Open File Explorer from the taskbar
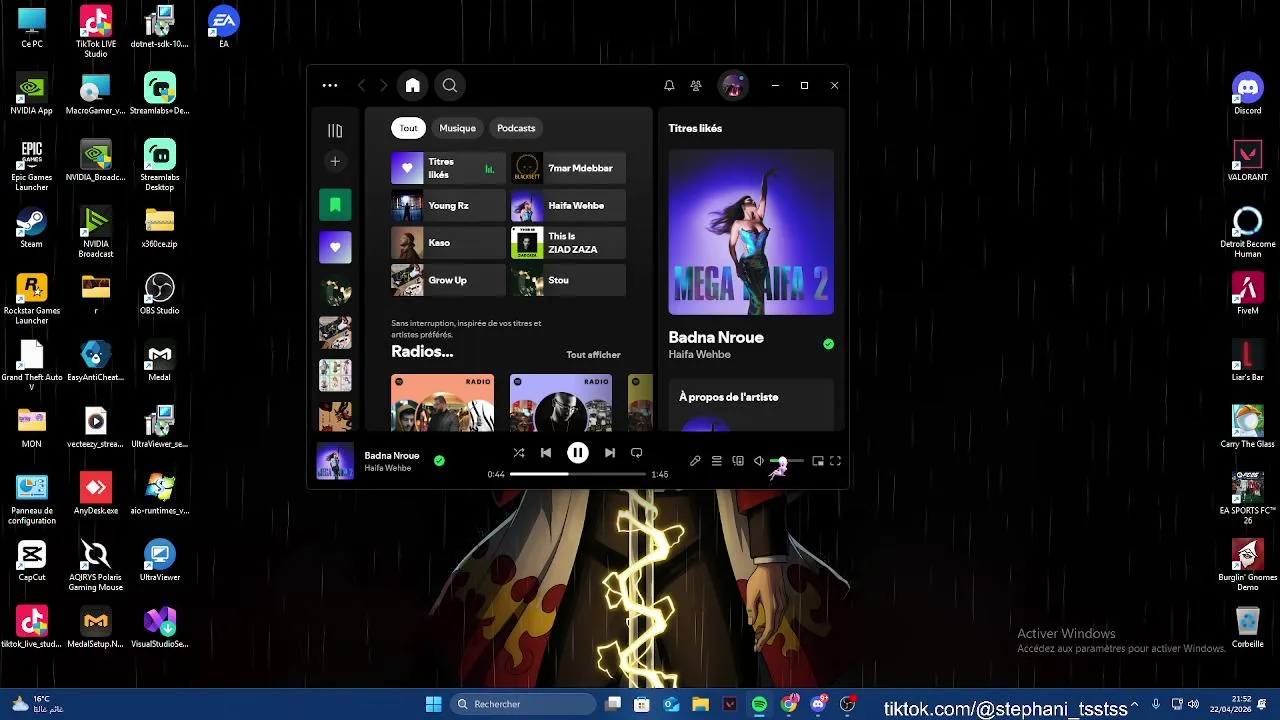Viewport: 1280px width, 720px height. coord(701,705)
